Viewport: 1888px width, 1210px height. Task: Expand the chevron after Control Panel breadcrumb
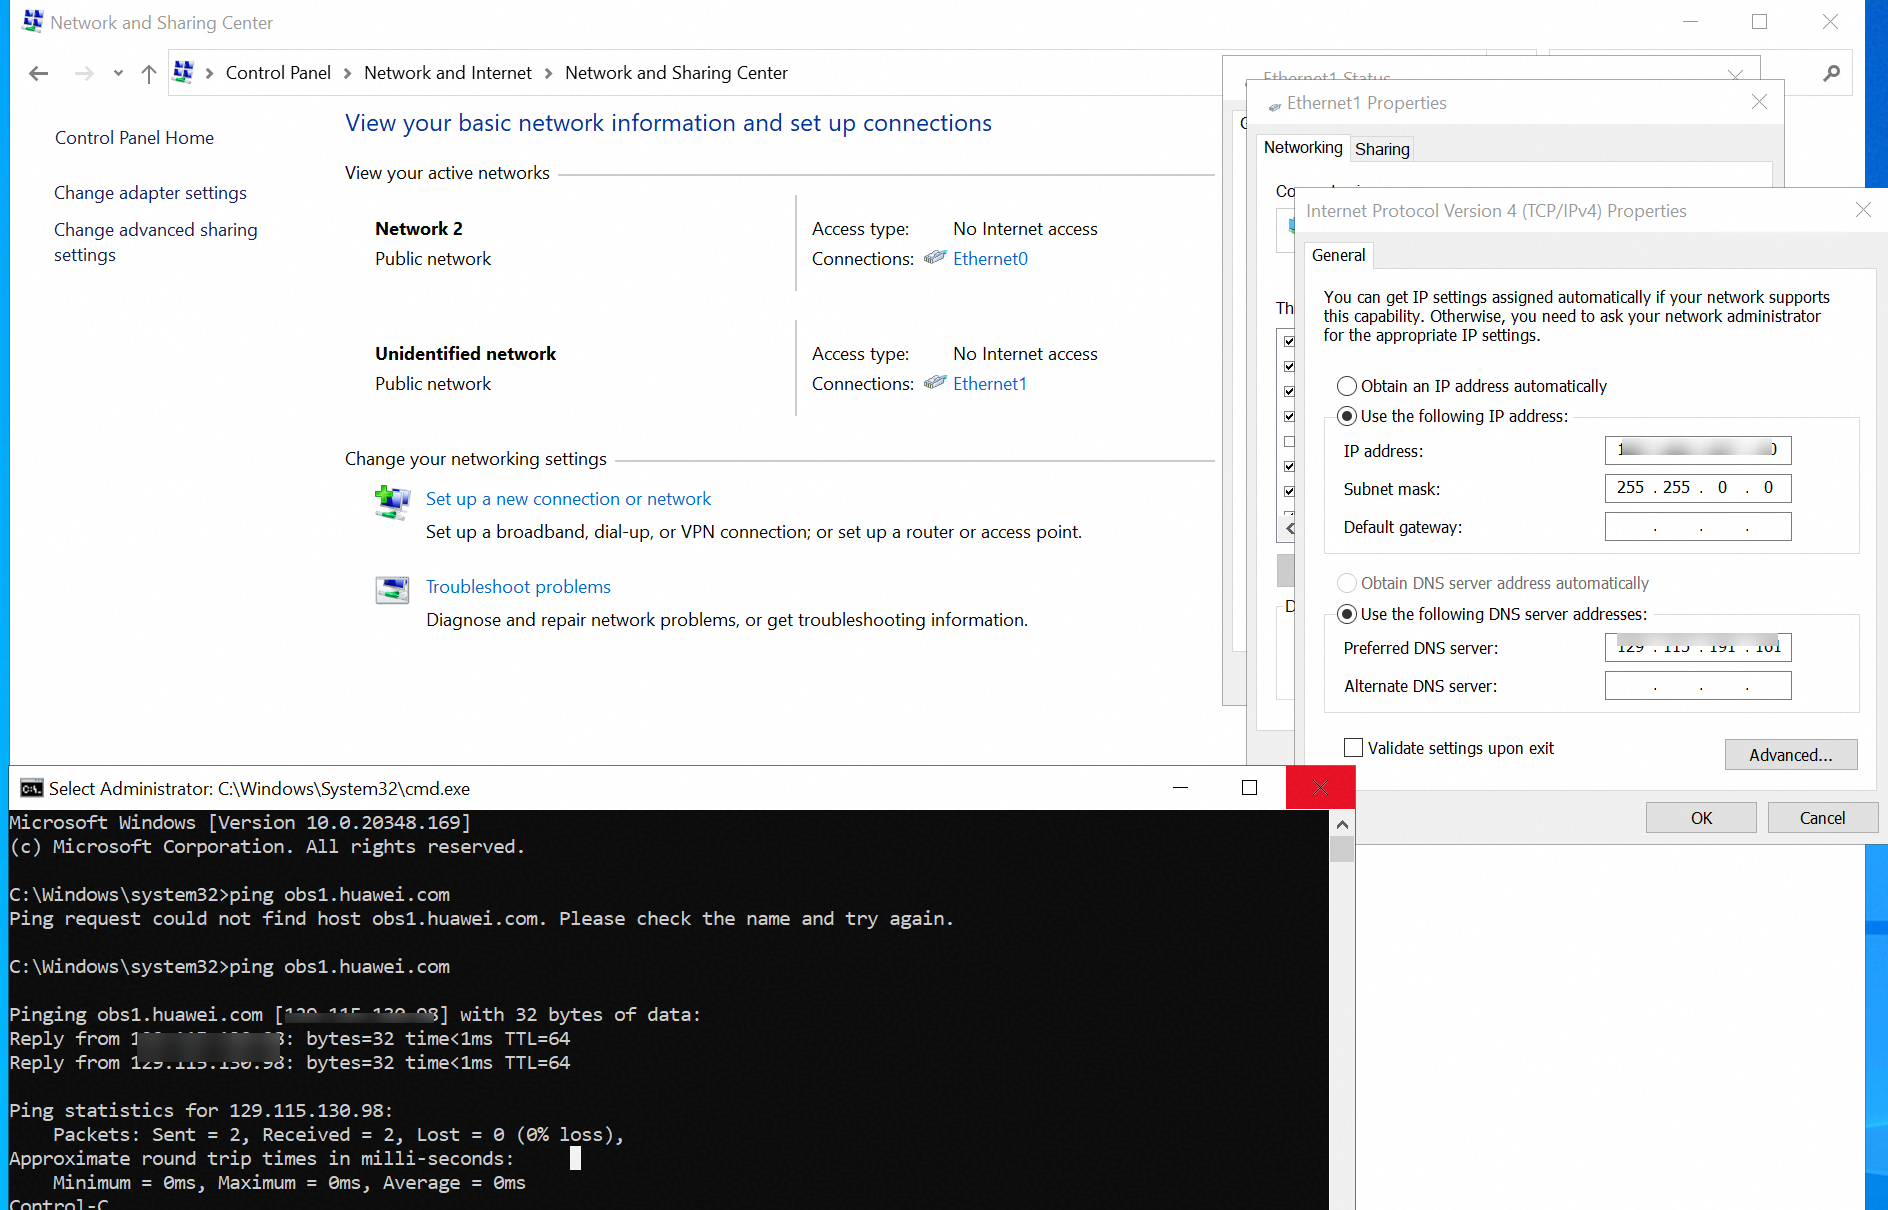point(347,73)
